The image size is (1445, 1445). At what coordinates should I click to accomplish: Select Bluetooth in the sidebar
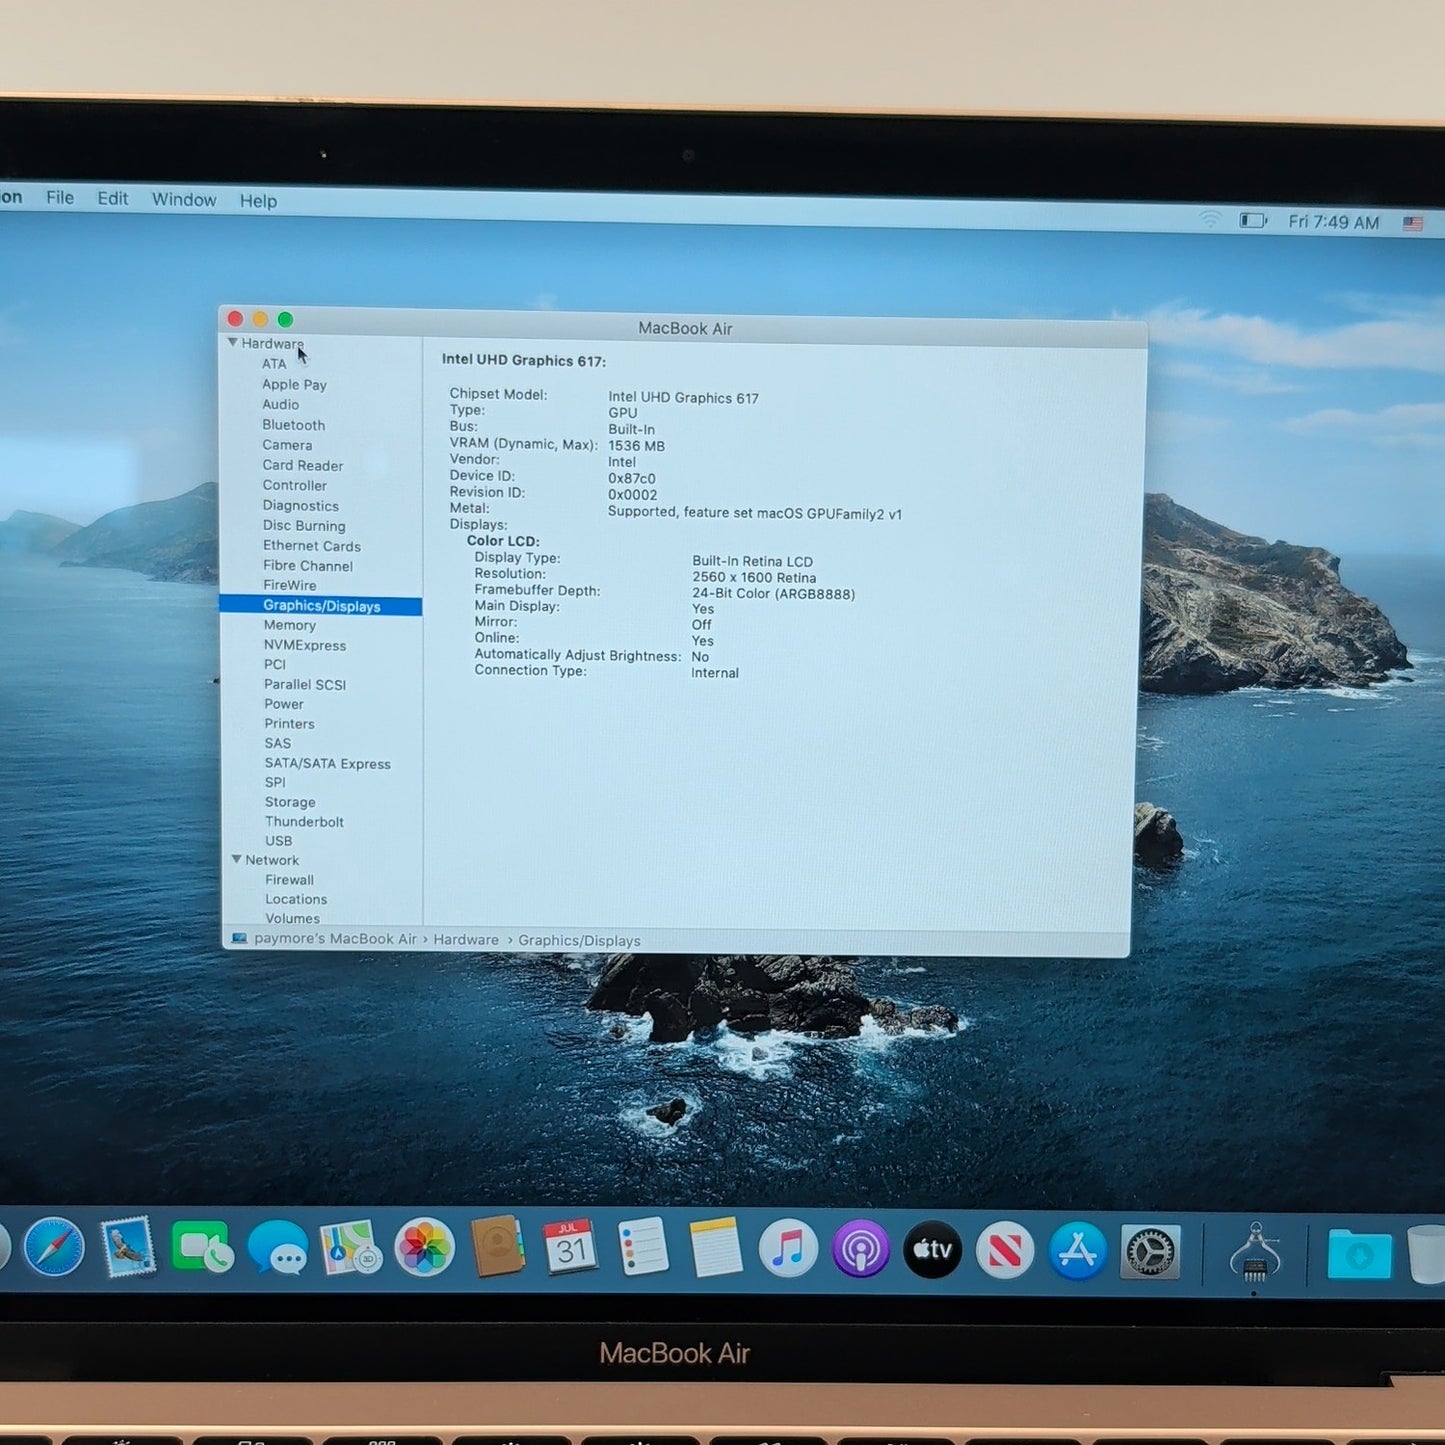tap(293, 425)
